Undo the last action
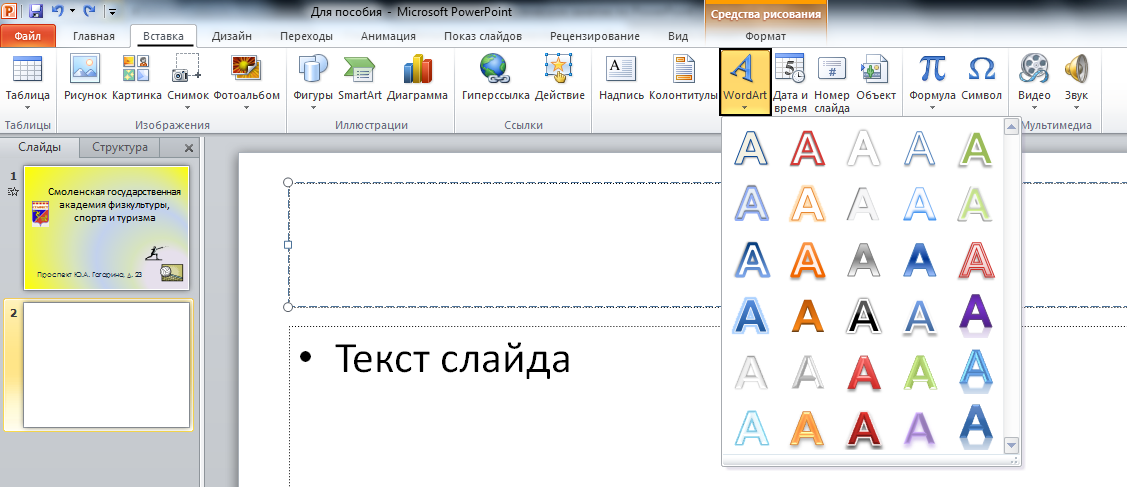The height and width of the screenshot is (487, 1127). pyautogui.click(x=58, y=11)
